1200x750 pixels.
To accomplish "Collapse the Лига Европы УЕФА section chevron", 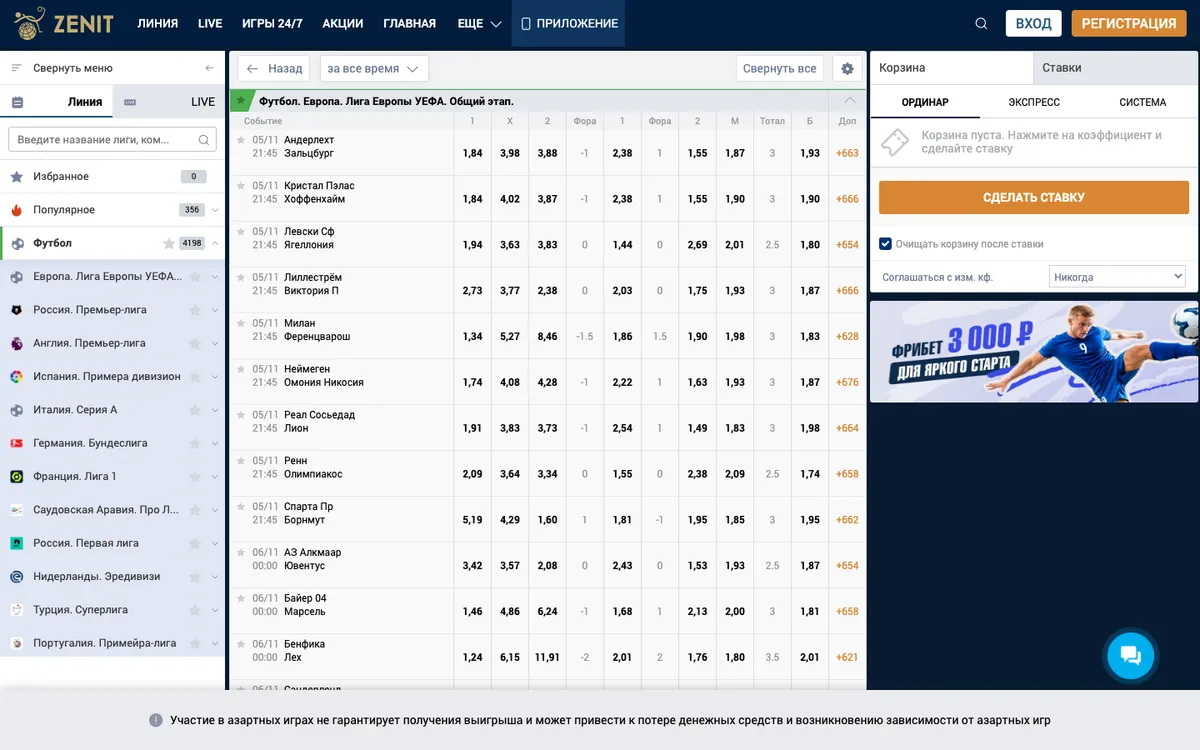I will point(850,101).
